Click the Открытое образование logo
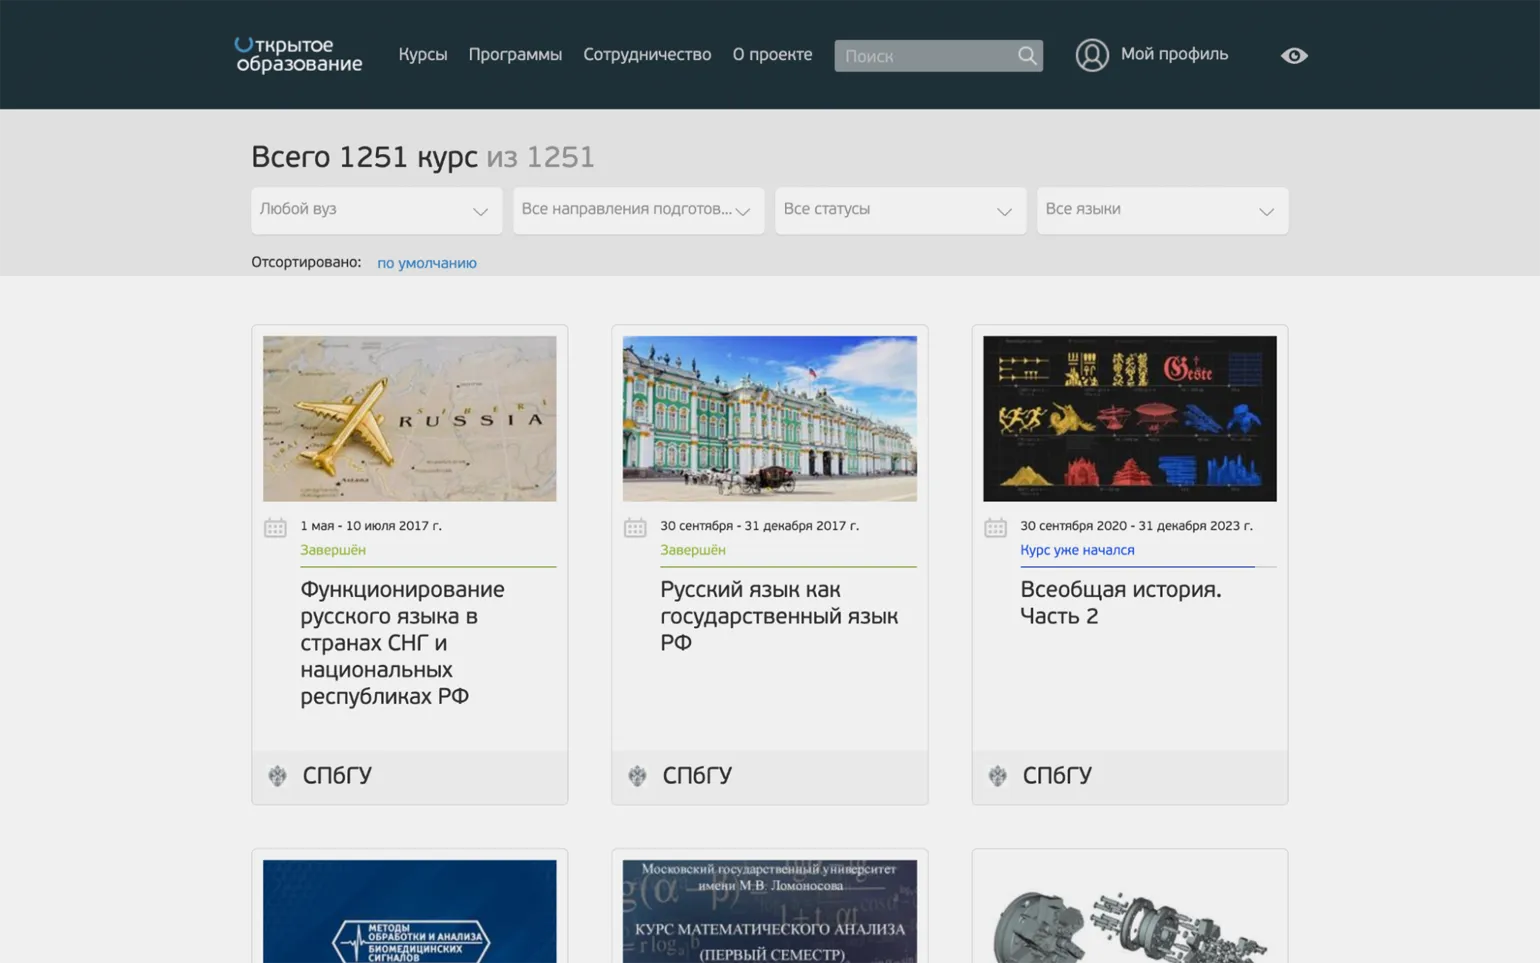The height and width of the screenshot is (963, 1540). [298, 55]
